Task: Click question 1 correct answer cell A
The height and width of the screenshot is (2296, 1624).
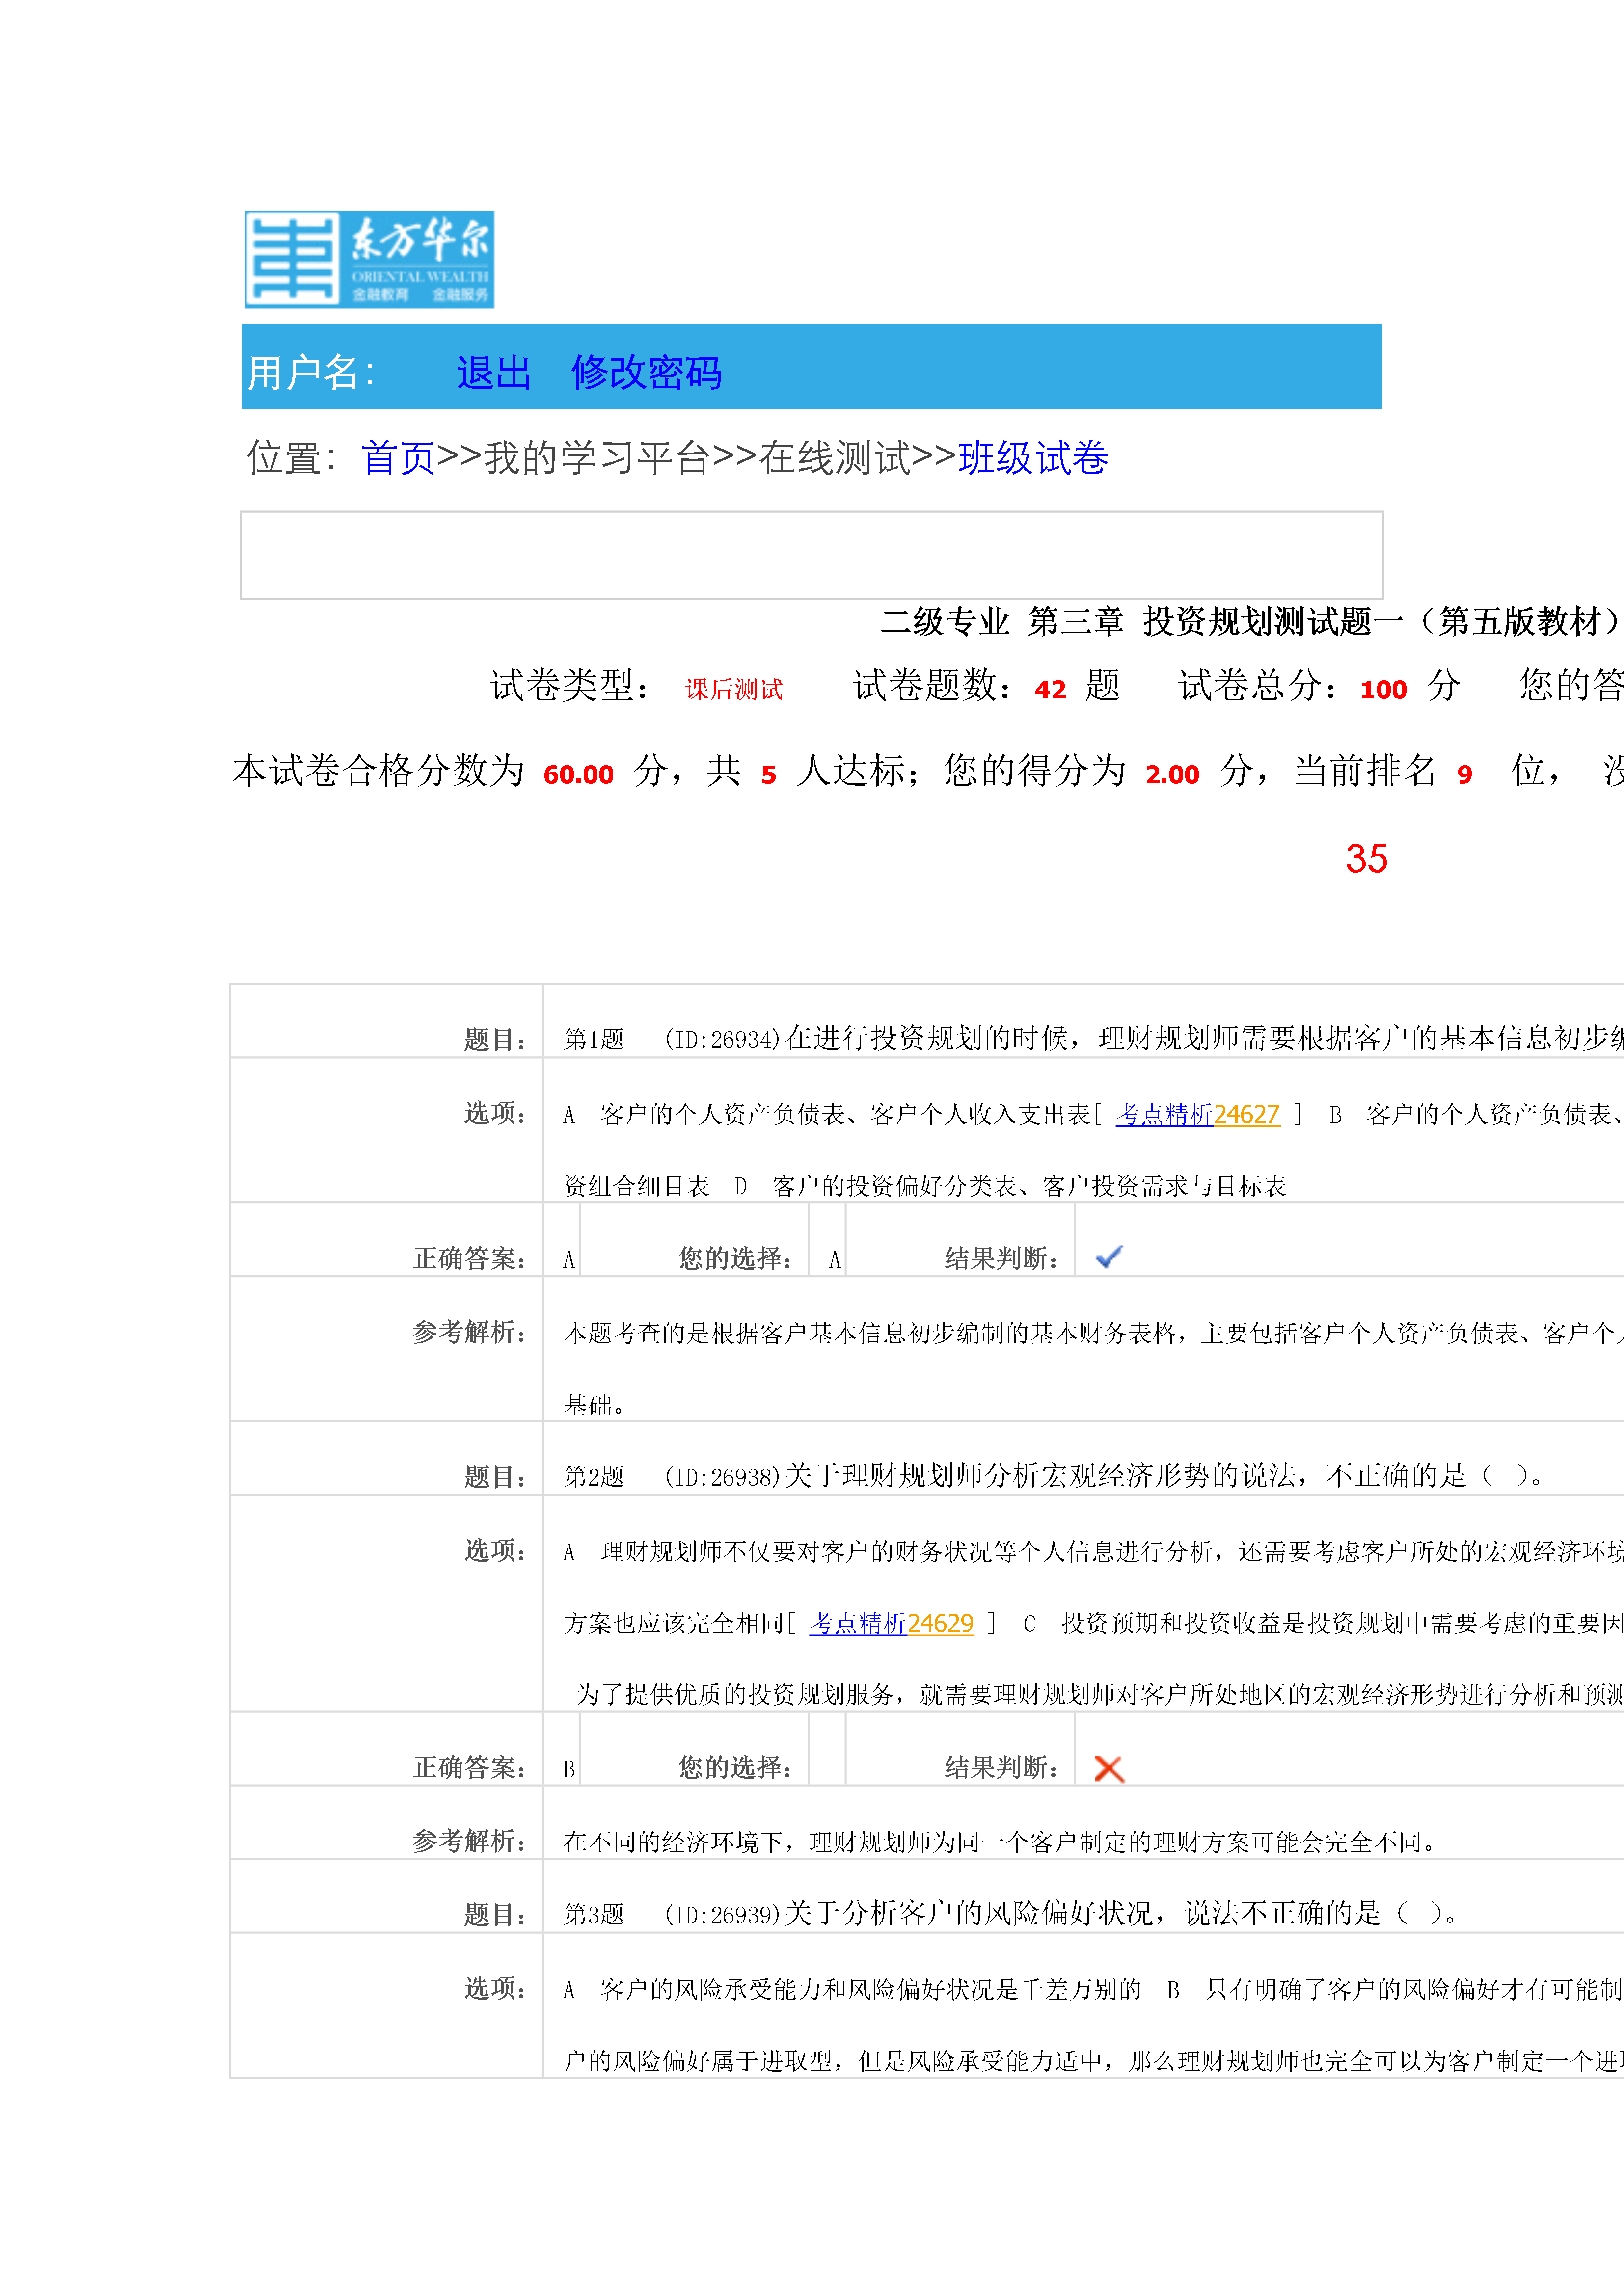Action: click(x=561, y=1241)
